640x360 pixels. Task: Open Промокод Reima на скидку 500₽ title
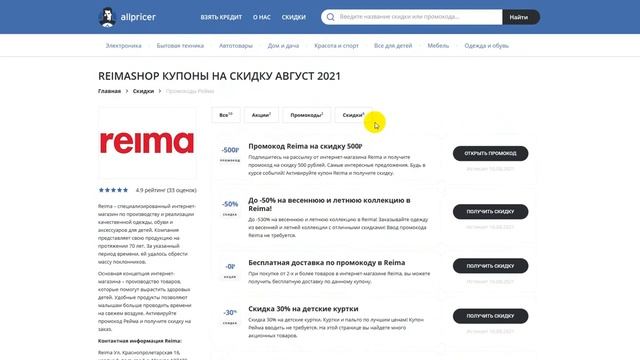[x=305, y=146]
